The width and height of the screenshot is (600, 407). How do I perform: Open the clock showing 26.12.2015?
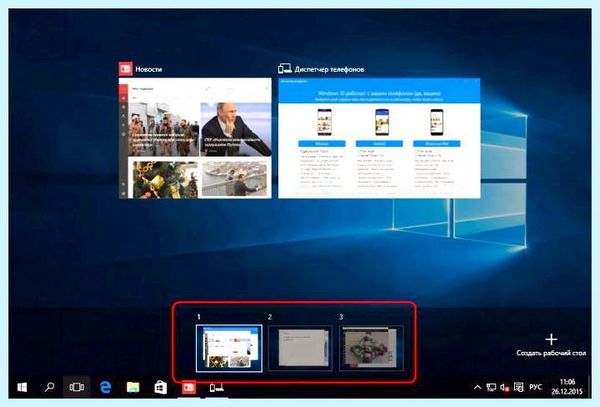567,387
